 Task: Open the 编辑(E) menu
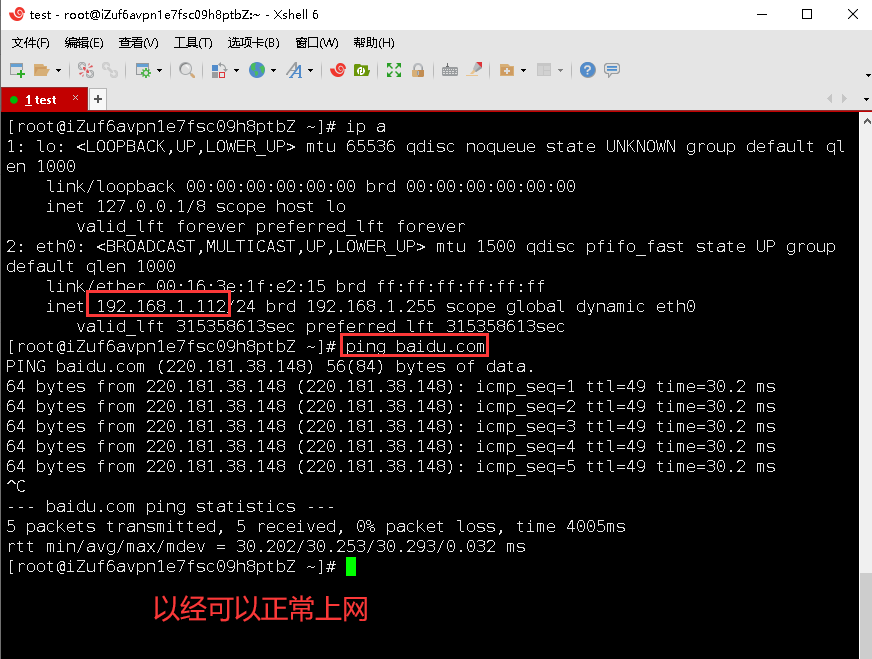(x=84, y=43)
